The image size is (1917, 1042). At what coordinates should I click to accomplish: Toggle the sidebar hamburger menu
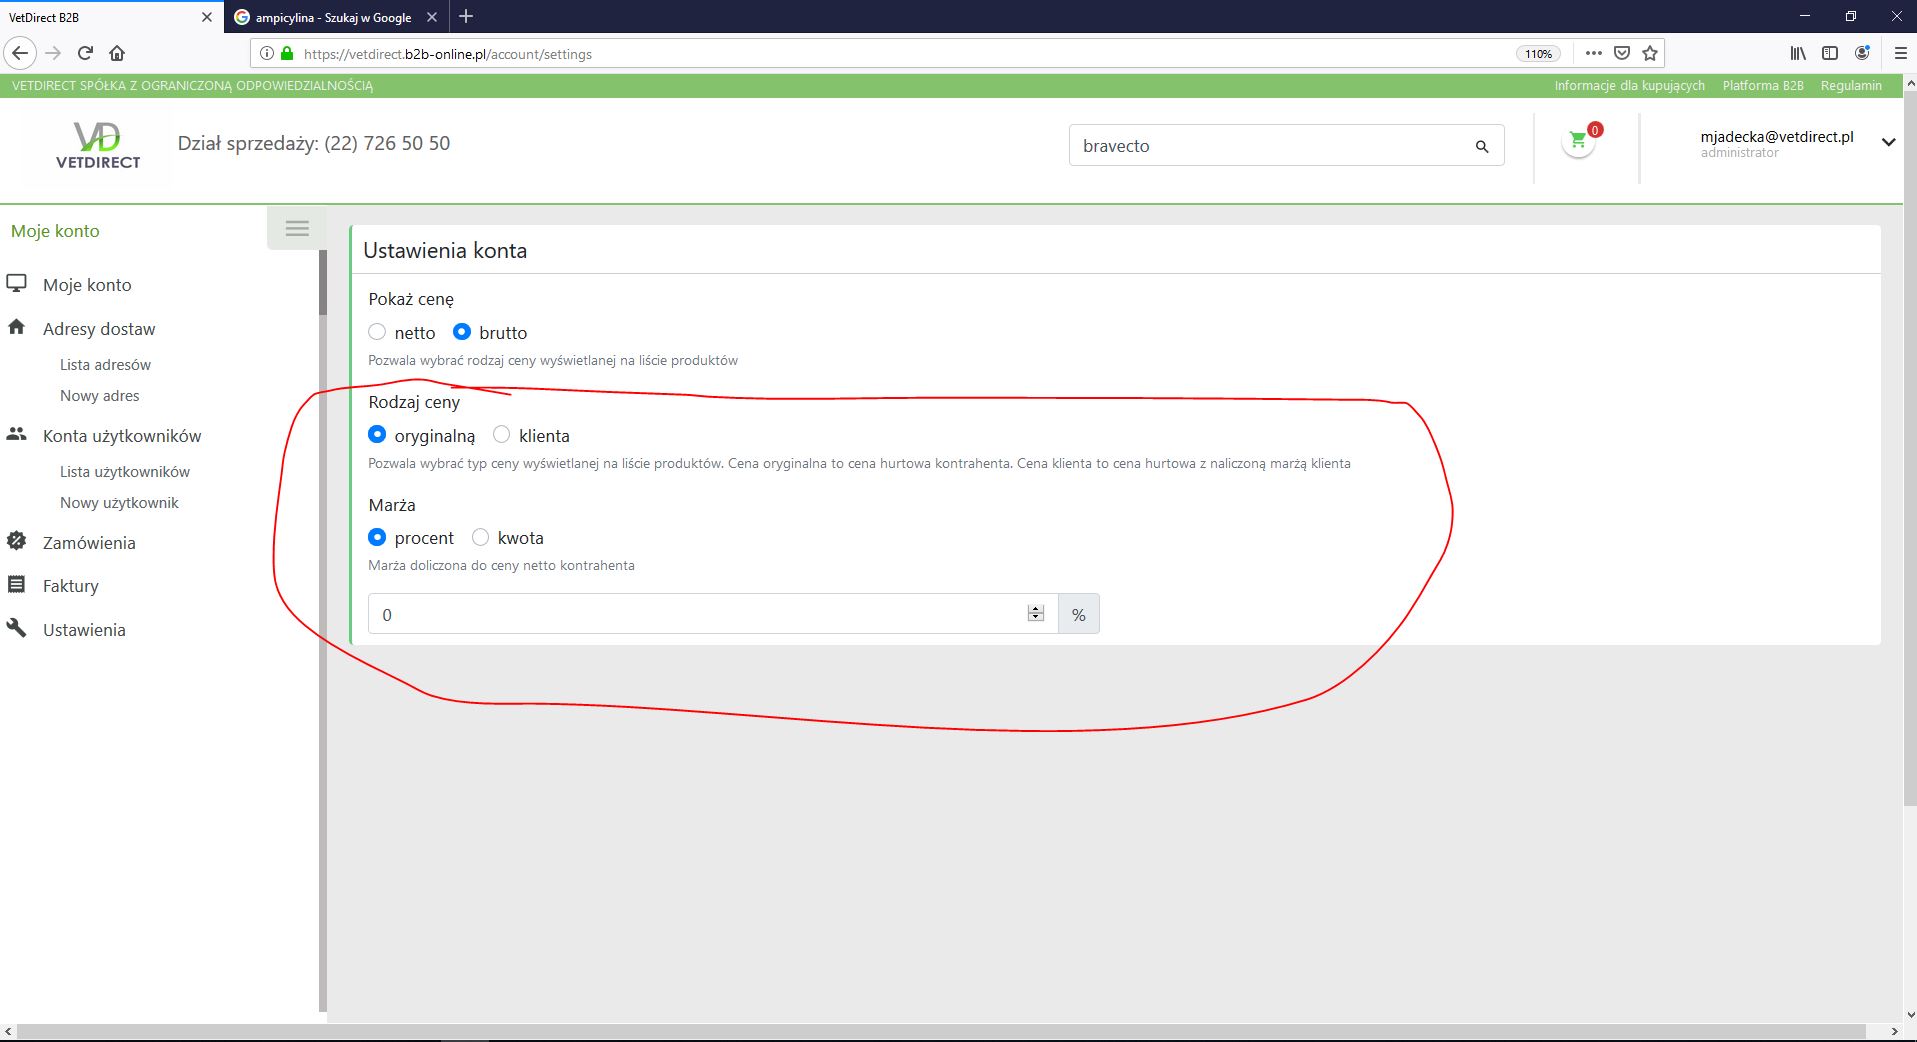pyautogui.click(x=297, y=229)
